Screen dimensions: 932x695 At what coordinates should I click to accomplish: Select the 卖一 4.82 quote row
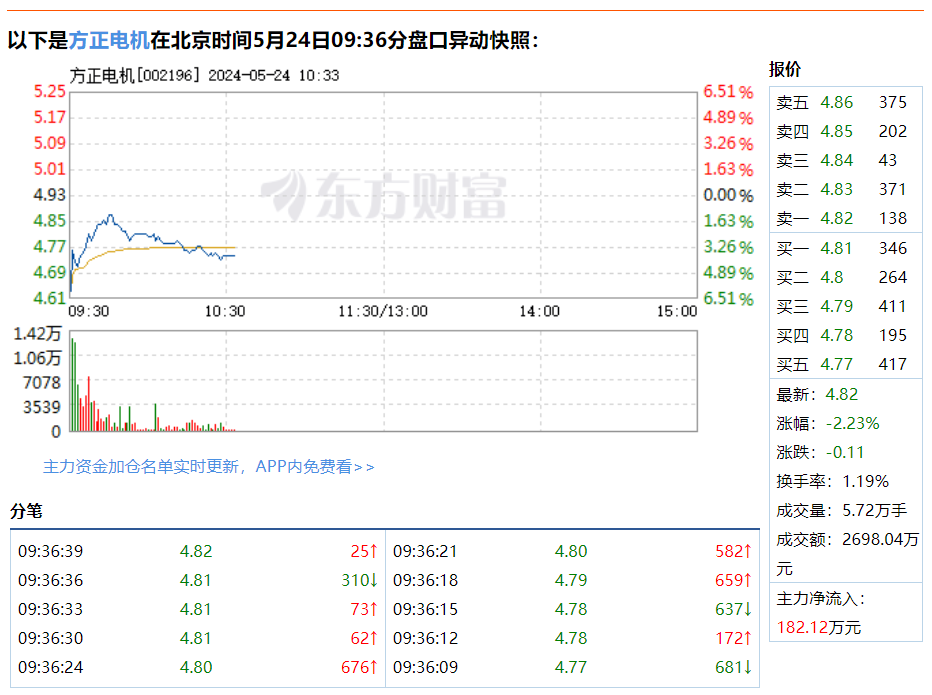tap(845, 219)
